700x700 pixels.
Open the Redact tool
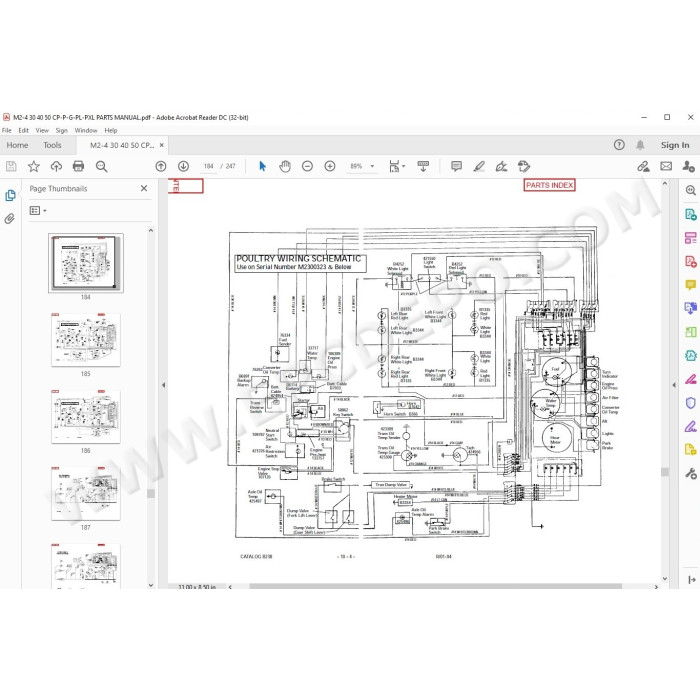click(690, 379)
